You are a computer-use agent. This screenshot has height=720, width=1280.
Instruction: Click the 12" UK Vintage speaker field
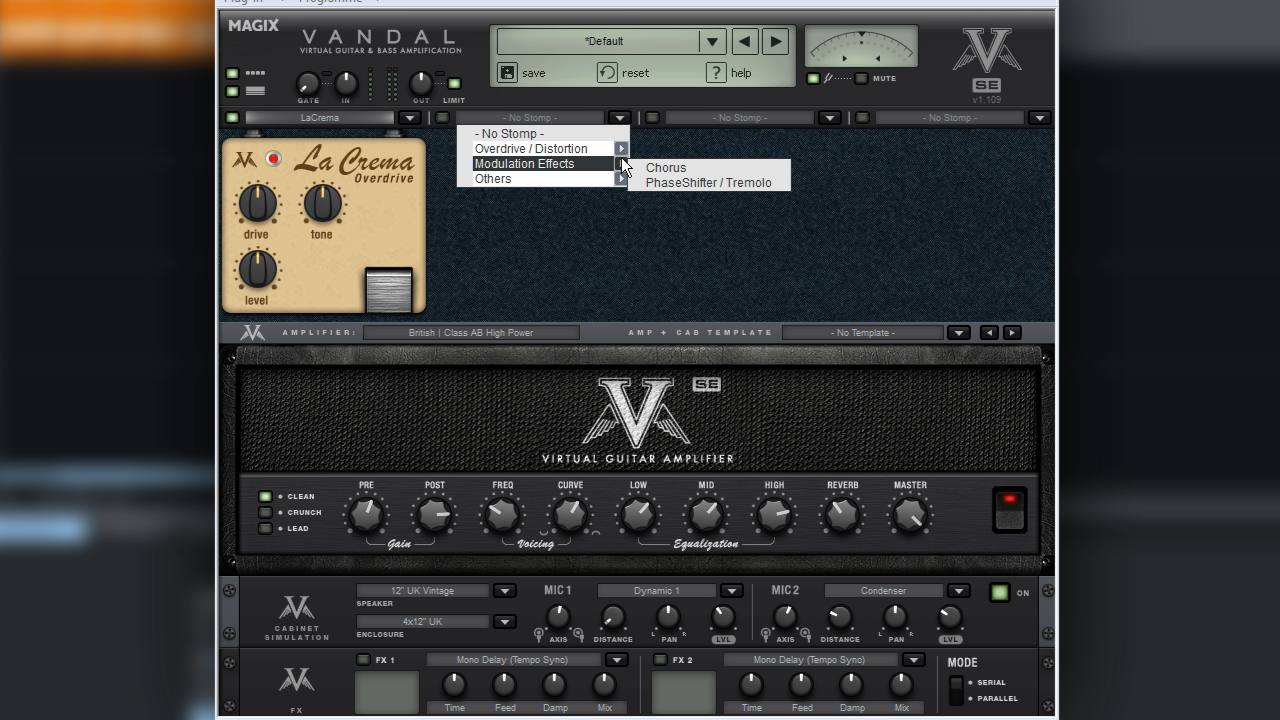coord(423,591)
